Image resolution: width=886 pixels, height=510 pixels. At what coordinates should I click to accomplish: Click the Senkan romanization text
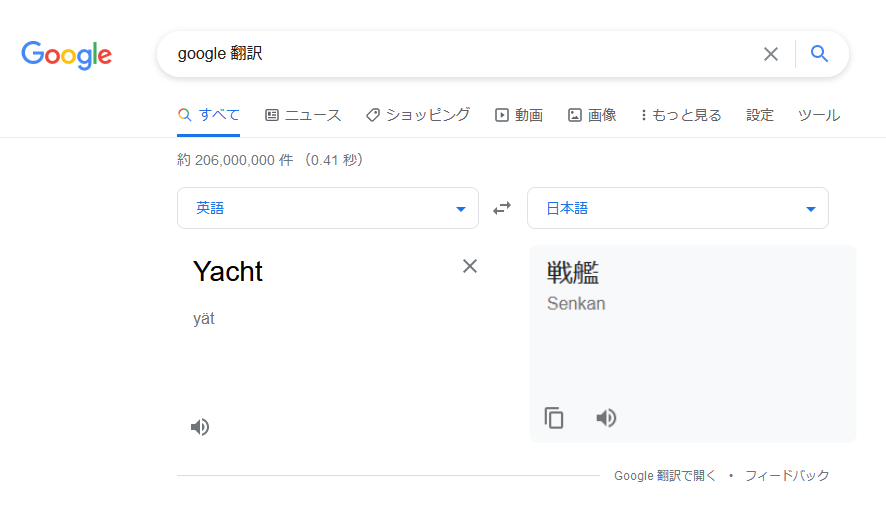pos(576,304)
